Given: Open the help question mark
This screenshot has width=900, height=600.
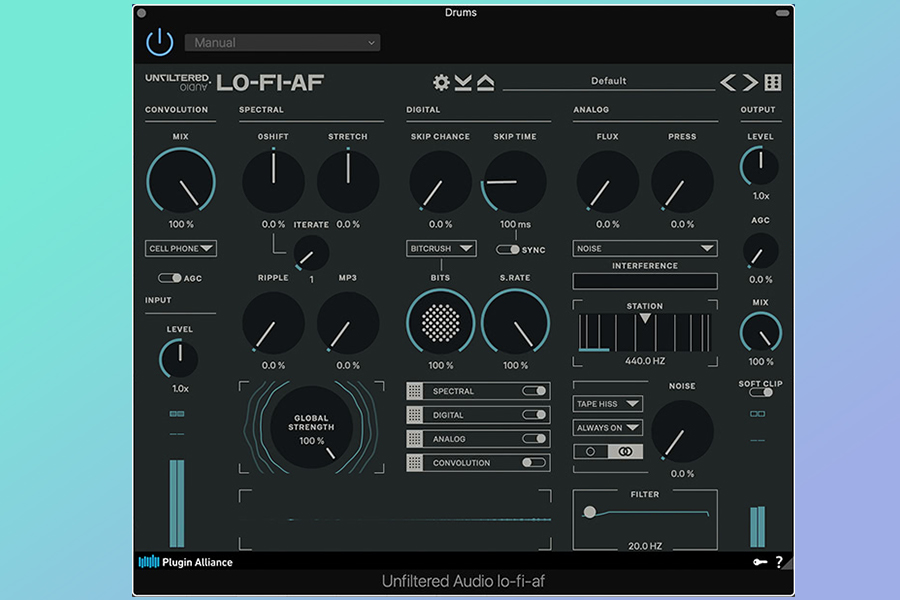Looking at the screenshot, I should coord(779,562).
